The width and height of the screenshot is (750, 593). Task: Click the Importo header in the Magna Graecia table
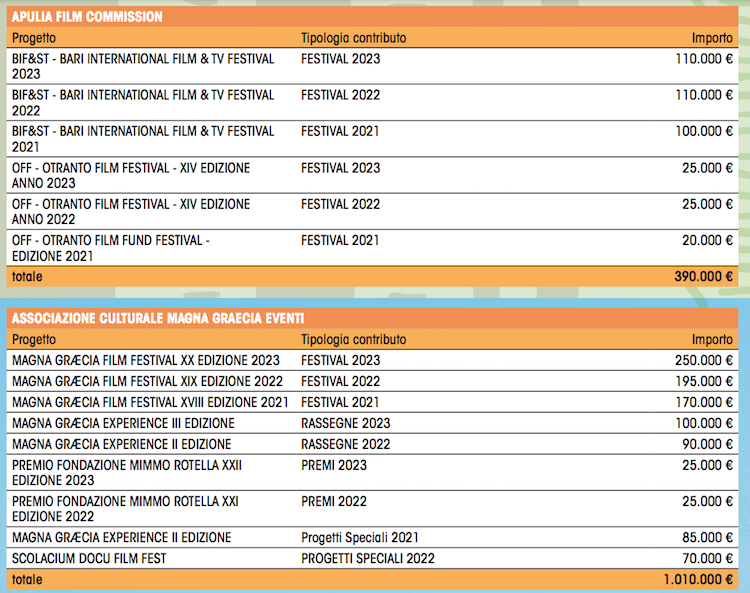point(712,340)
